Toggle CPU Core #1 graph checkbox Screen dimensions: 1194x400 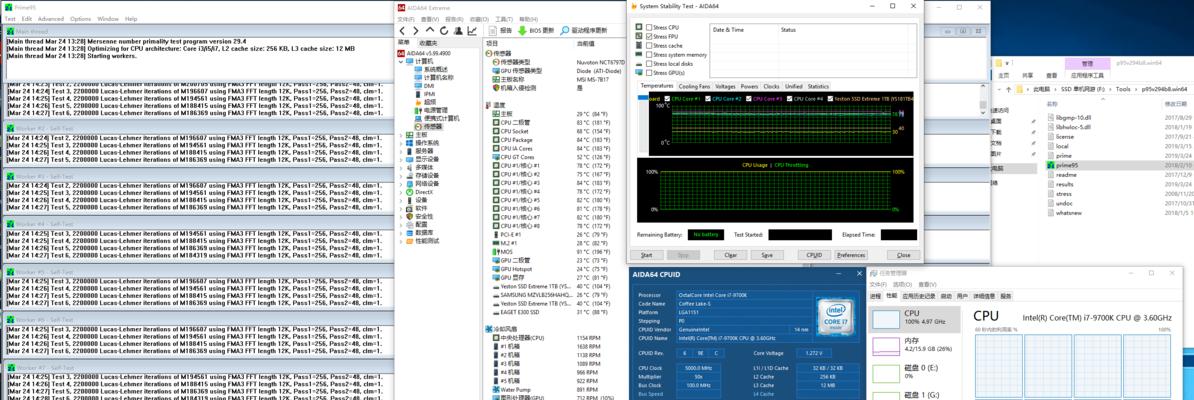pyautogui.click(x=667, y=98)
